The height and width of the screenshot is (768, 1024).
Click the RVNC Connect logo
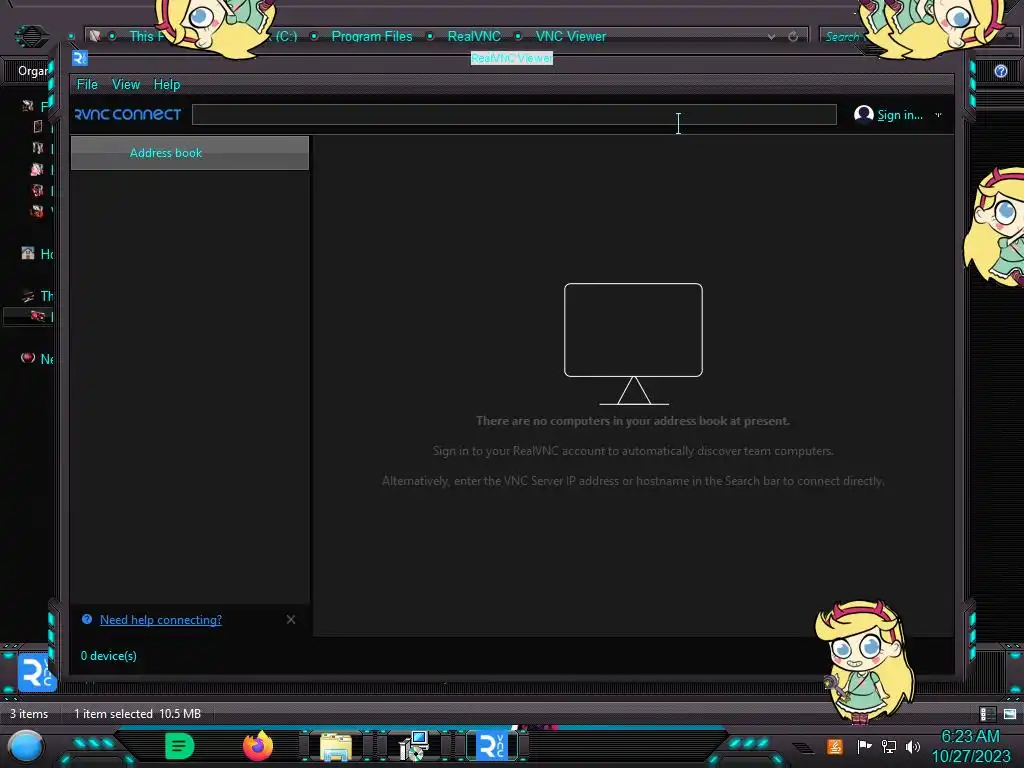[128, 114]
